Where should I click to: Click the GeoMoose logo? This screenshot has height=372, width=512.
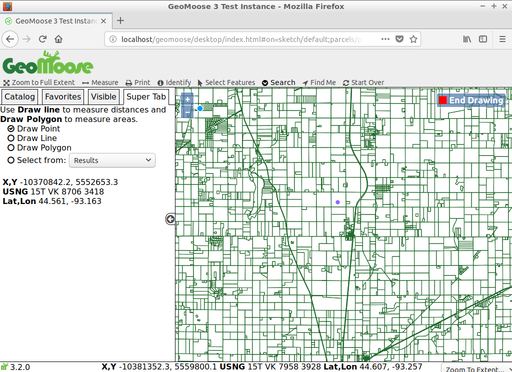coord(48,63)
